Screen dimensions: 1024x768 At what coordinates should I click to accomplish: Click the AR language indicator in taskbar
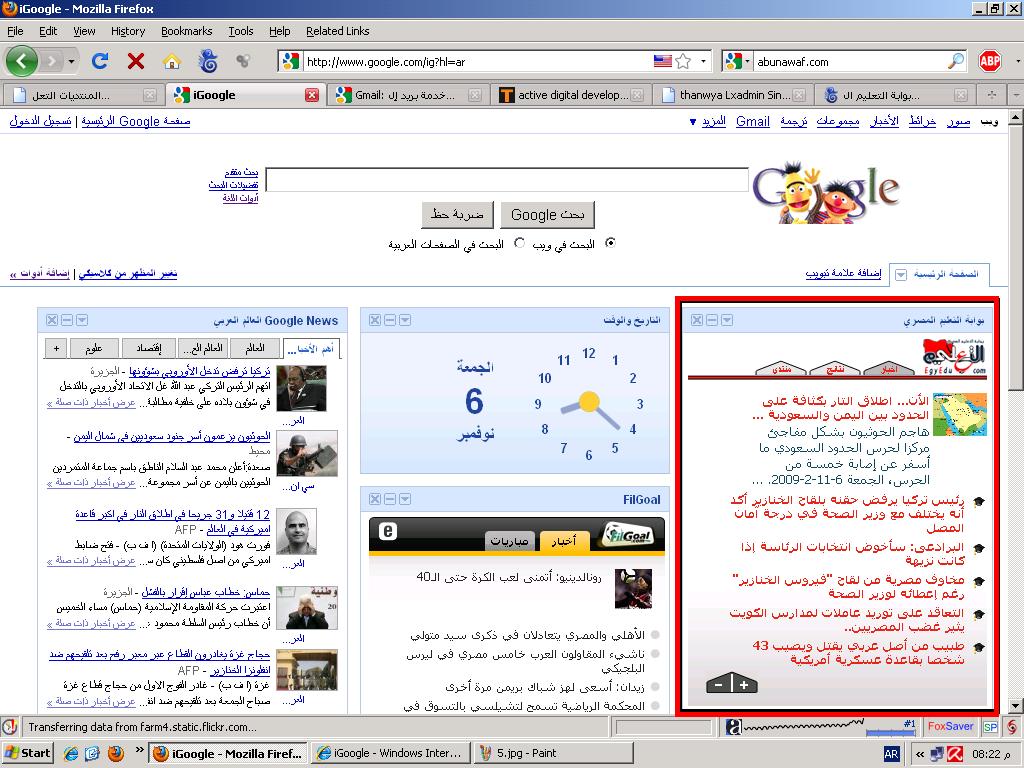point(891,754)
